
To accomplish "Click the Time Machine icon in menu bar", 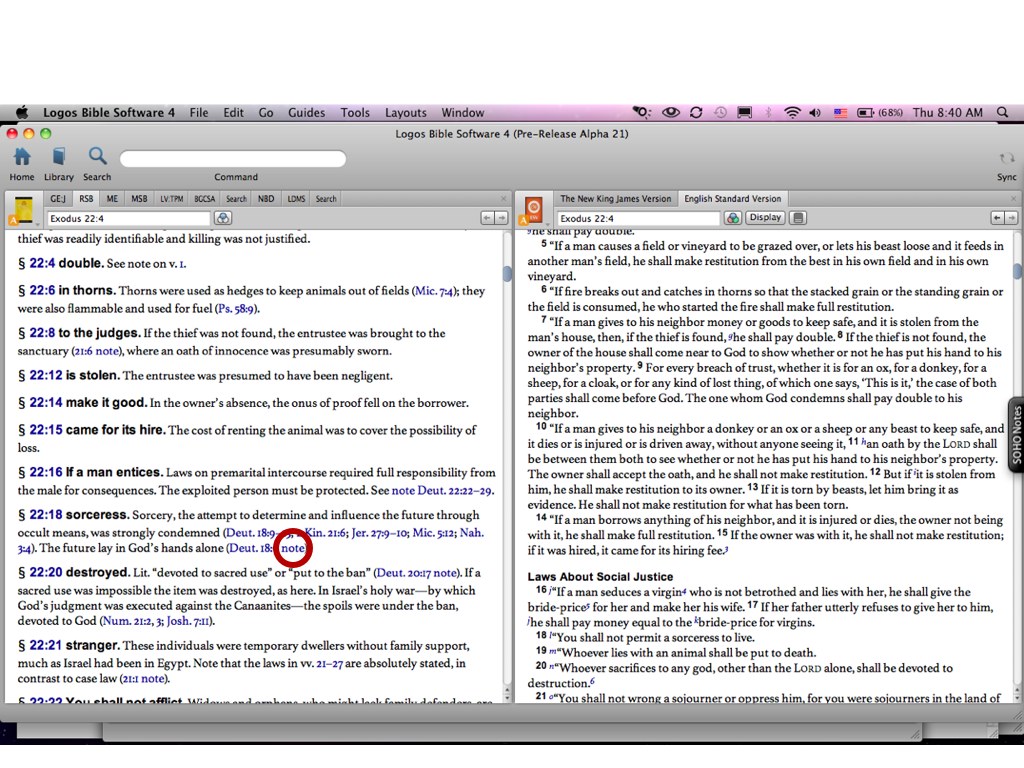I will (x=720, y=112).
